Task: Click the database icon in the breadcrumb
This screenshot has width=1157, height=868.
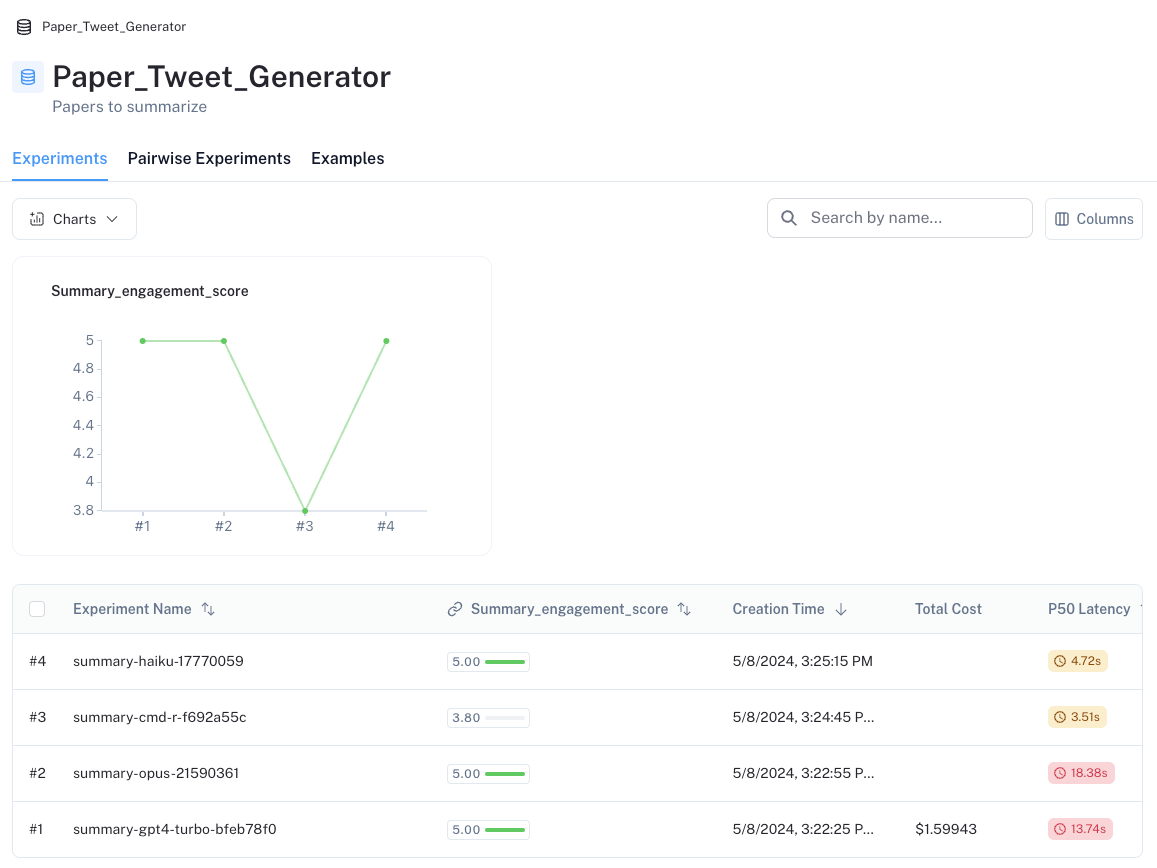Action: 24,27
